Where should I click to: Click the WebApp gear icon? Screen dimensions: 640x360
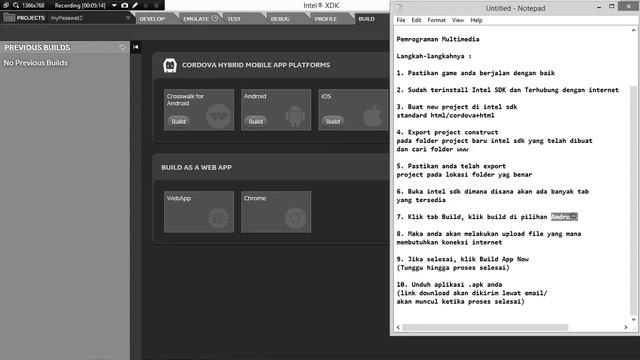[218, 218]
